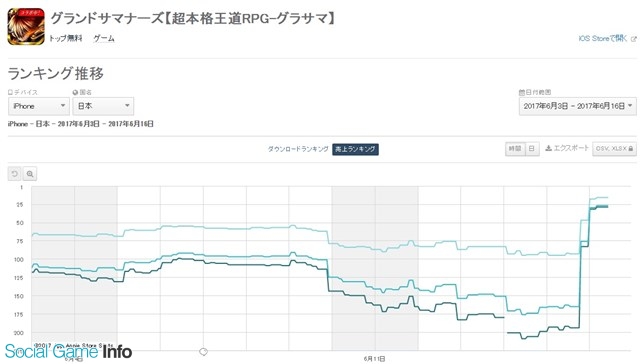Click the speech bubble marker below chart
Image resolution: width=640 pixels, height=364 pixels.
pos(203,352)
